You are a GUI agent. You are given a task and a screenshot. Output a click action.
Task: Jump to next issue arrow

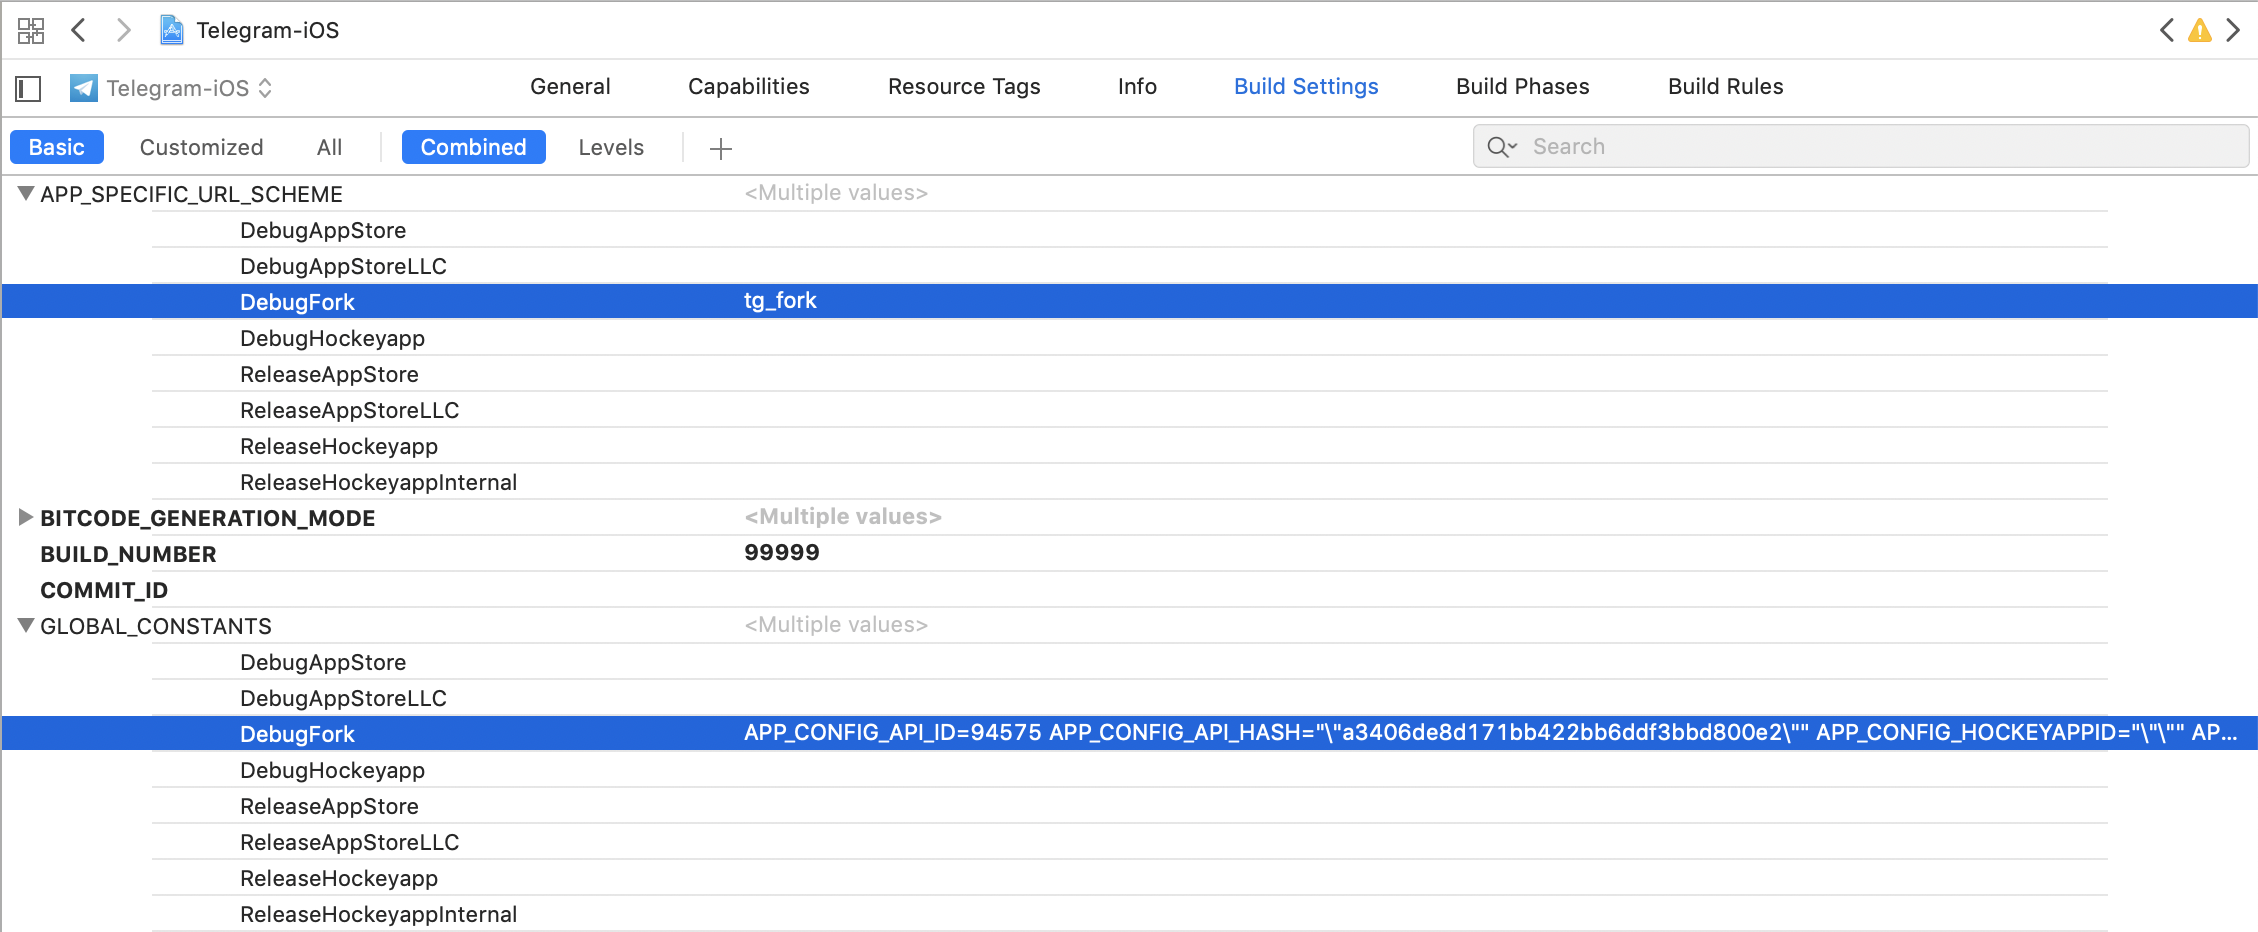coord(2233,30)
